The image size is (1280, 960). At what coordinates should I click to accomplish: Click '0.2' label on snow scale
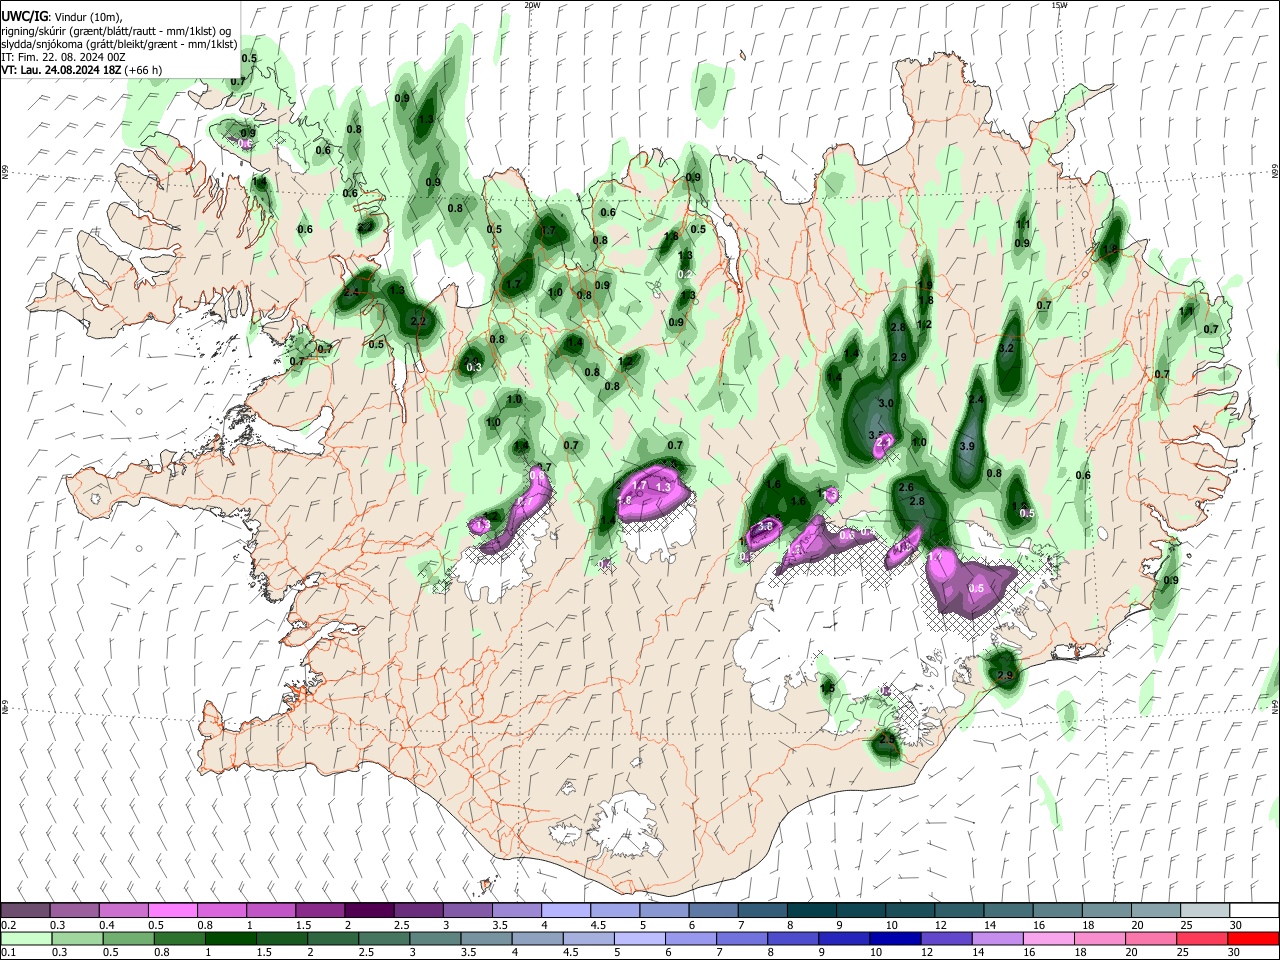pos(8,925)
